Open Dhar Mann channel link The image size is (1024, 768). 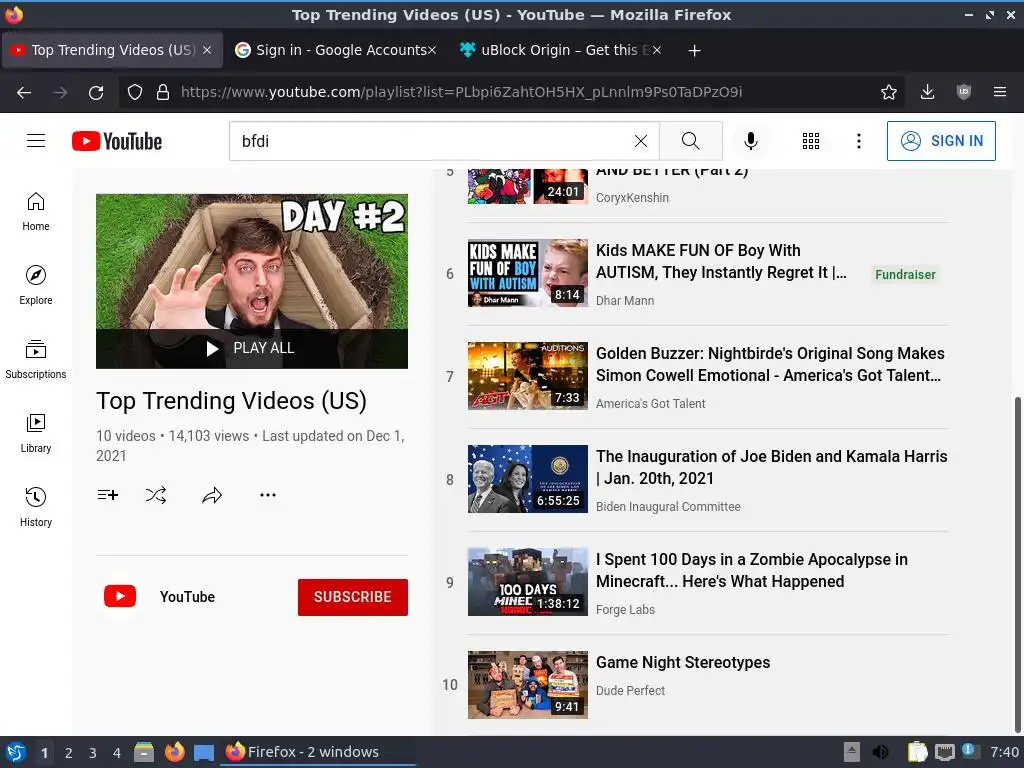coord(625,300)
